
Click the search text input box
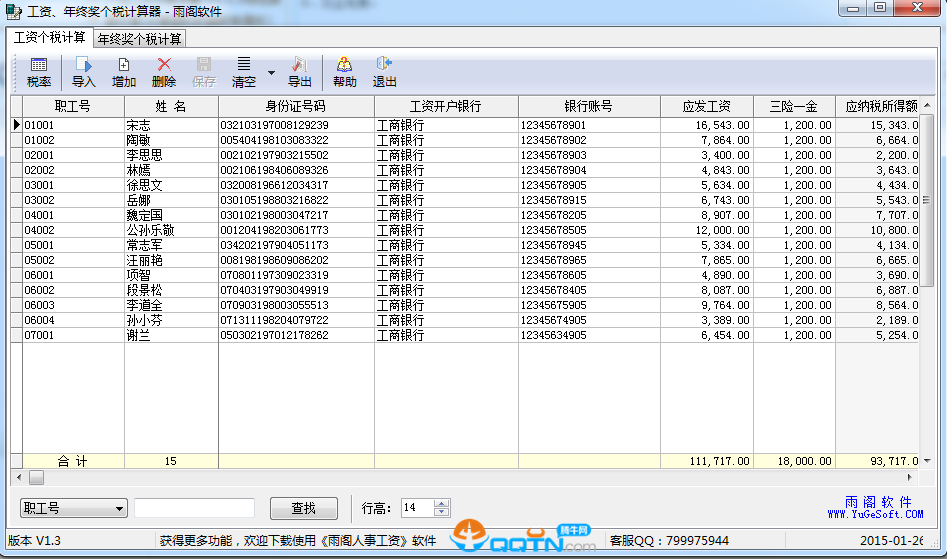tap(194, 508)
